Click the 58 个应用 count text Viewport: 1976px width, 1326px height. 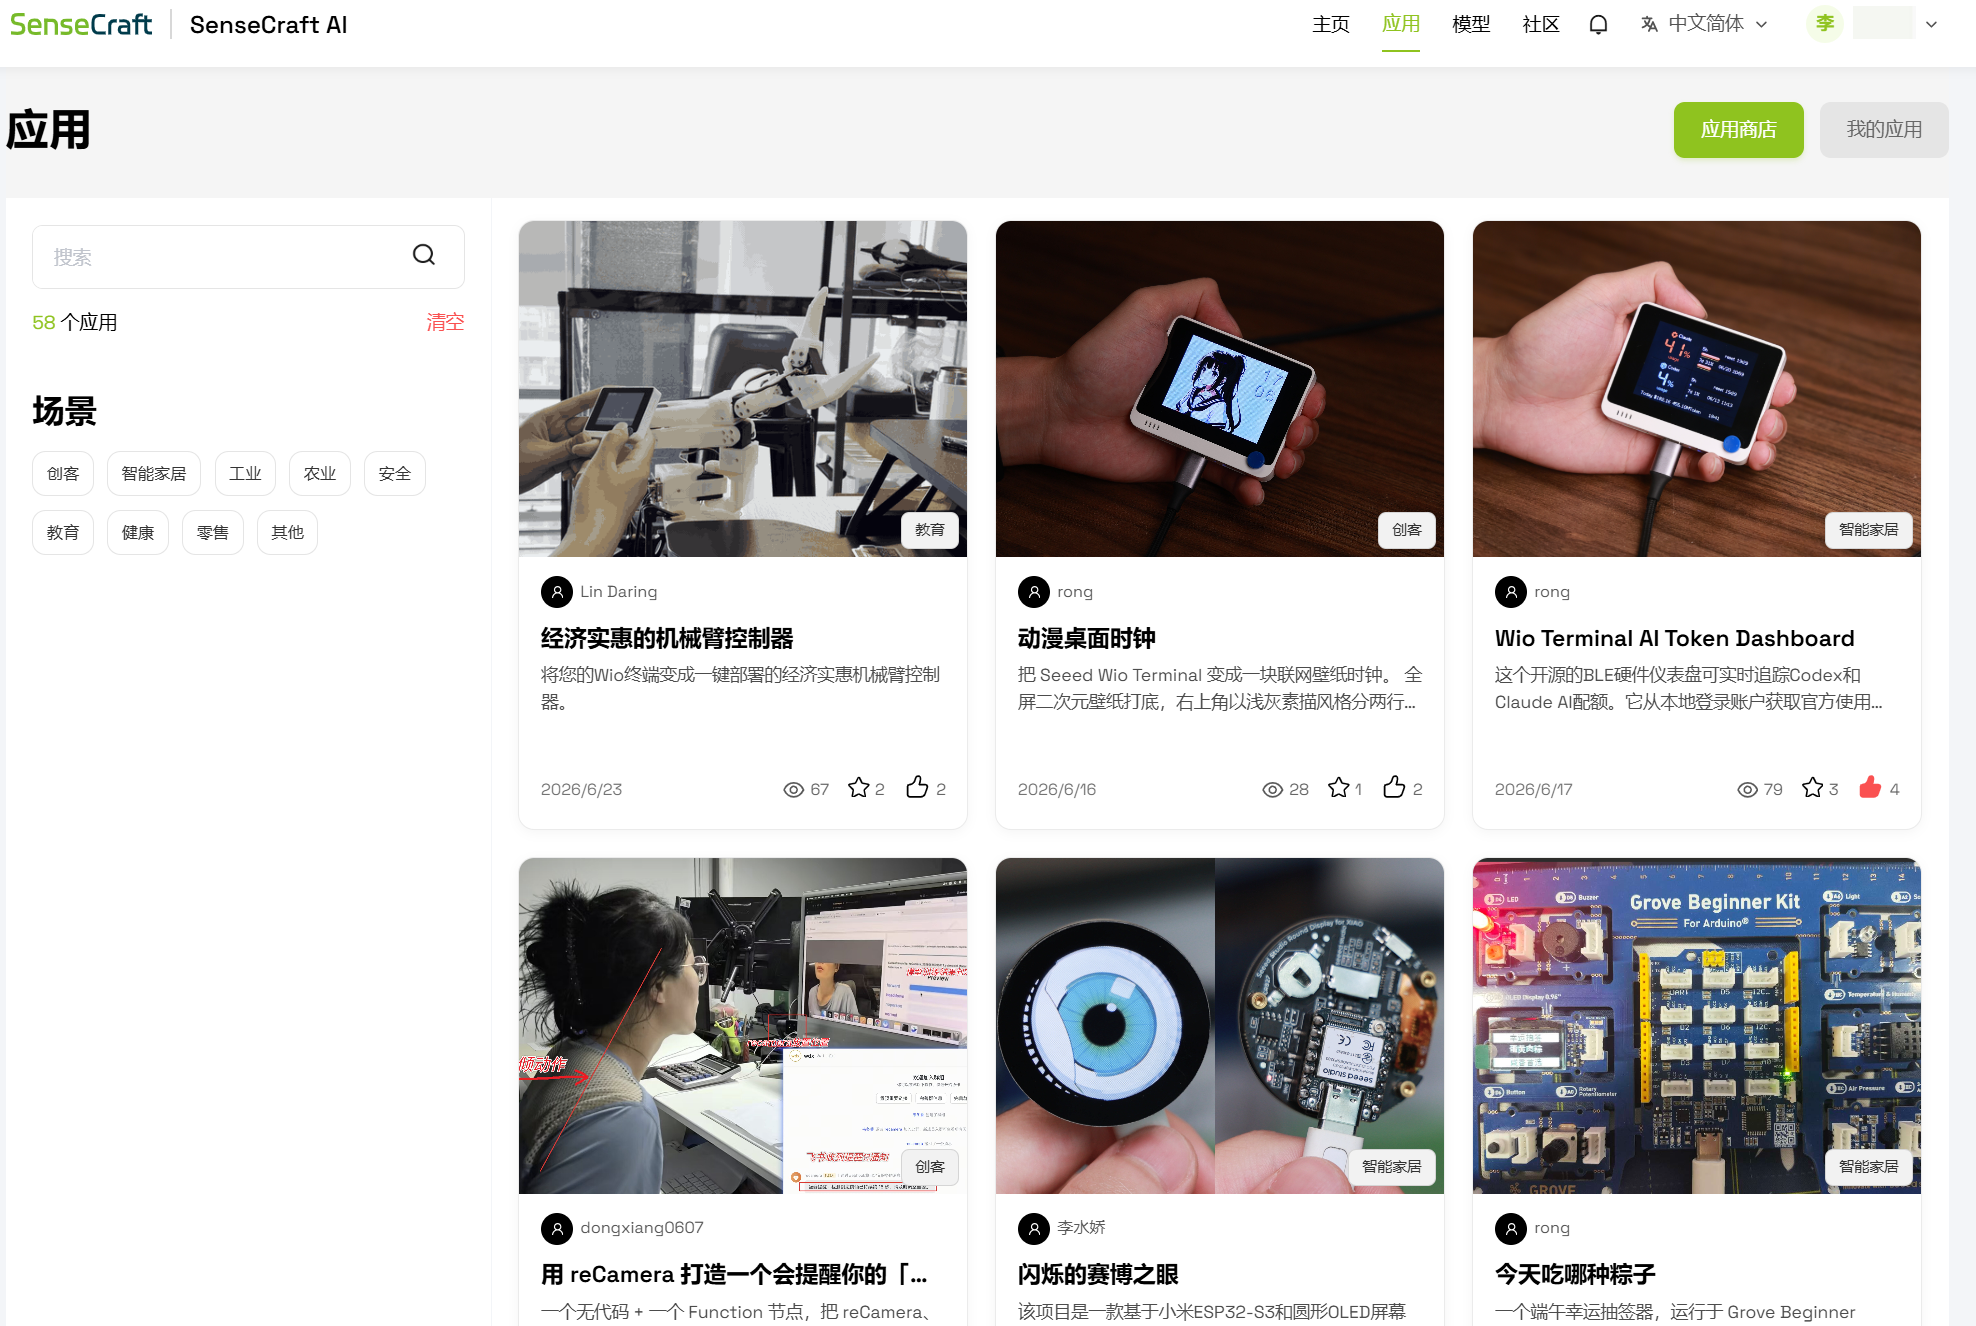click(75, 322)
